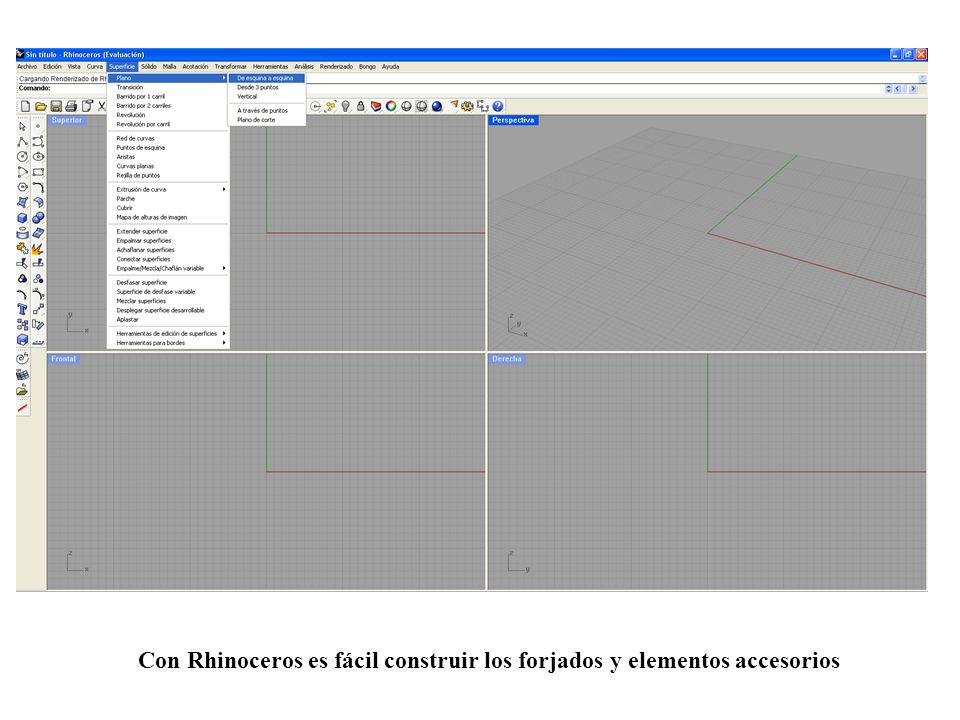960x720 pixels.
Task: Select the Polygon tool in sidebar
Action: coord(23,187)
